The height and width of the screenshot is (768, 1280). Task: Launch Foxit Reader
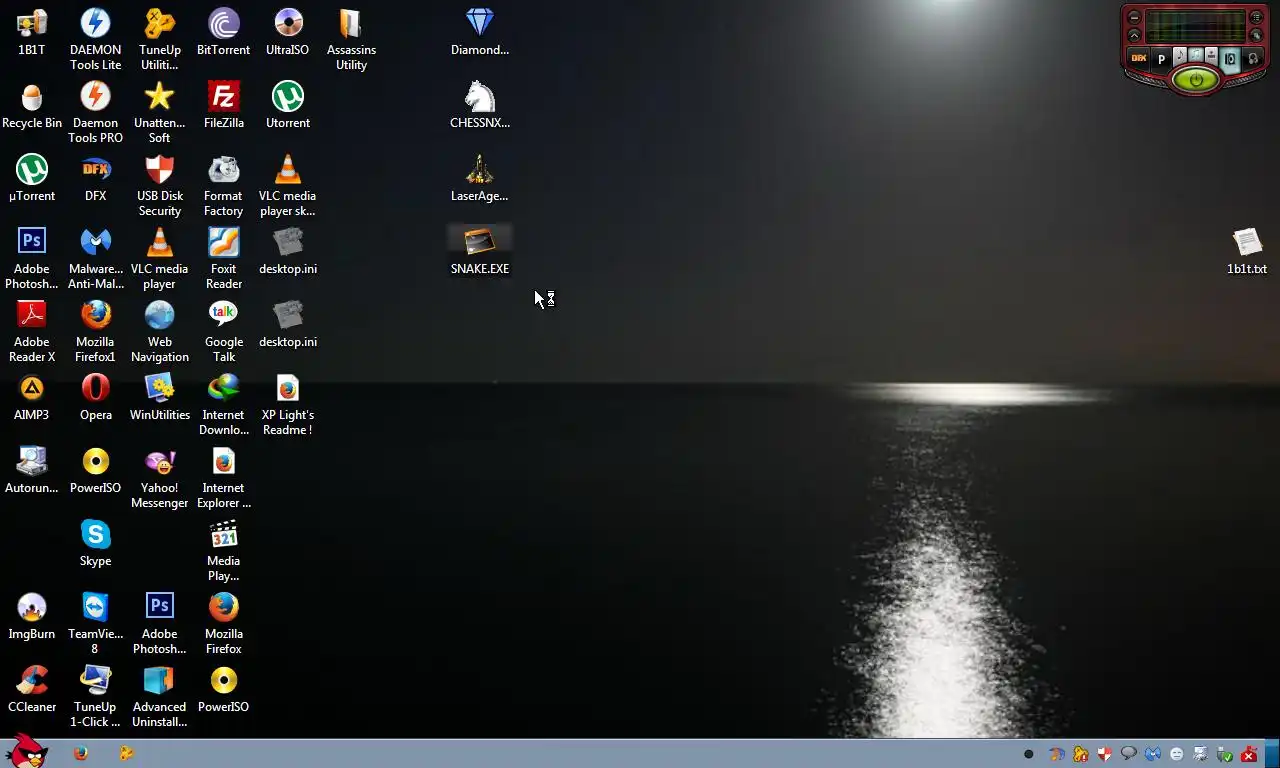tap(223, 258)
